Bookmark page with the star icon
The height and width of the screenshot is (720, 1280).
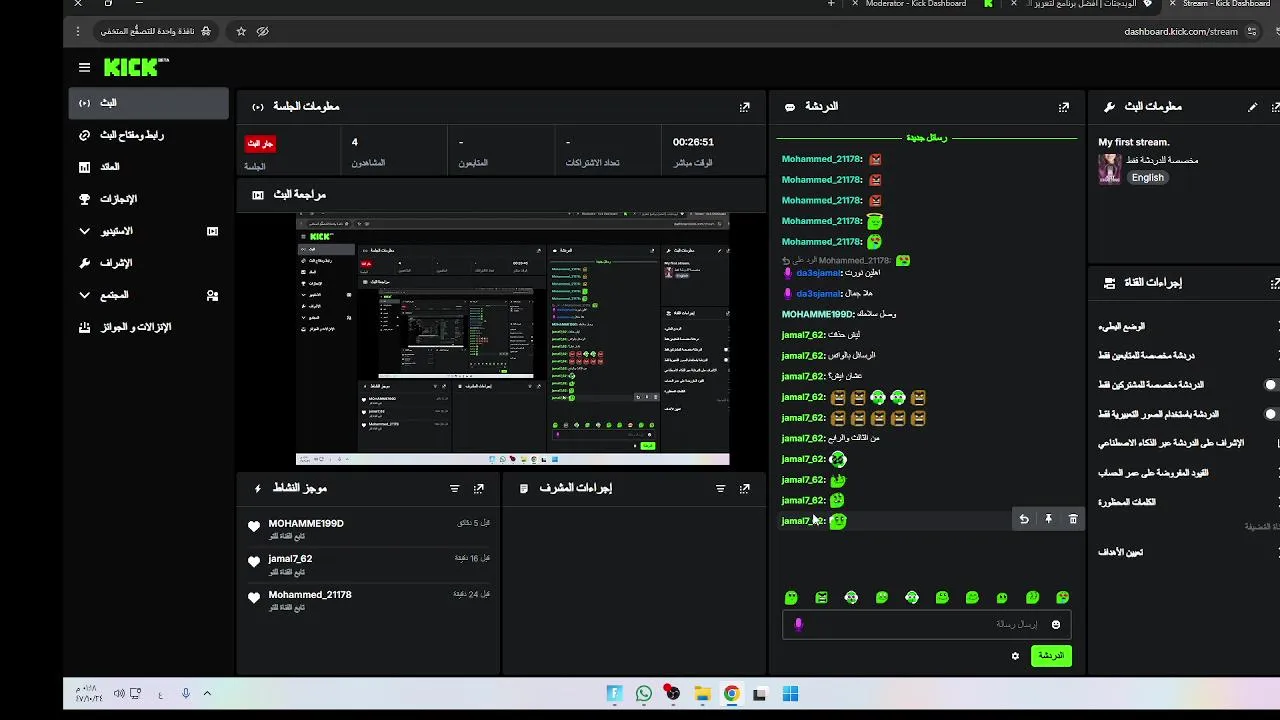(241, 31)
